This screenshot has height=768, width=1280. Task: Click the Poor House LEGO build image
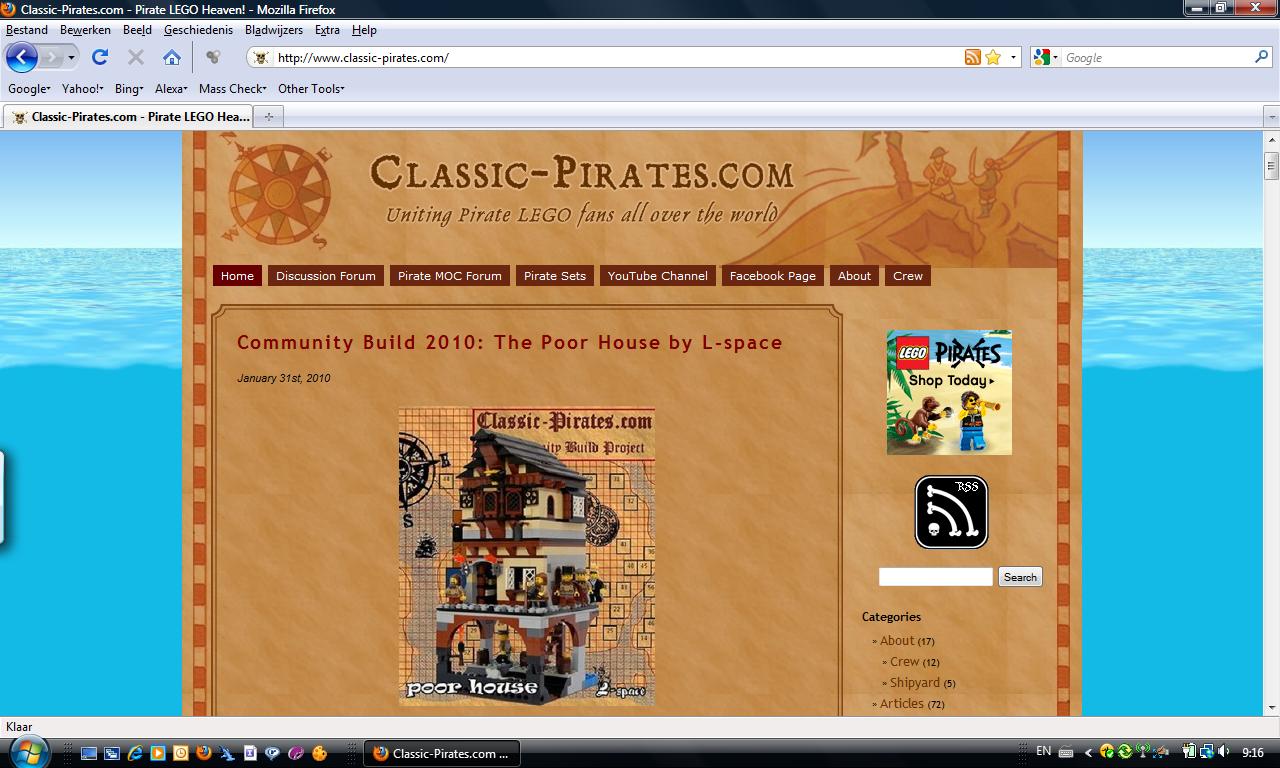527,556
